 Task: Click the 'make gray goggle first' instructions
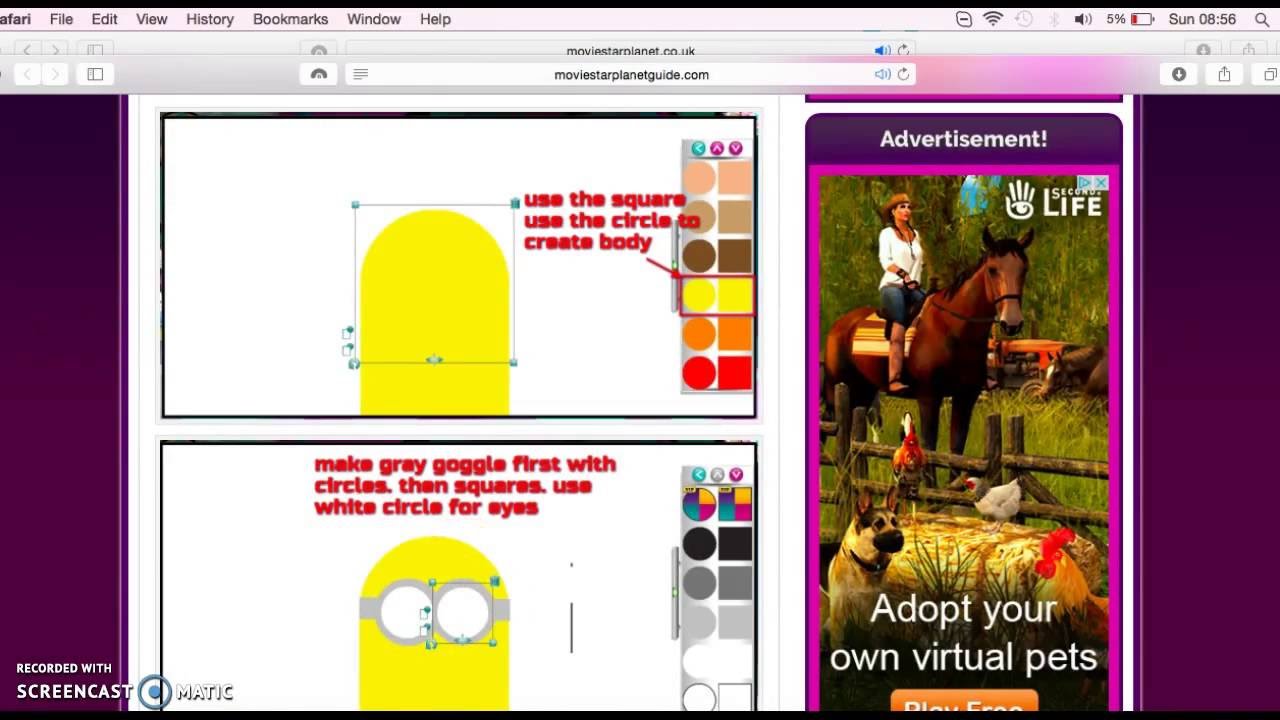[465, 486]
